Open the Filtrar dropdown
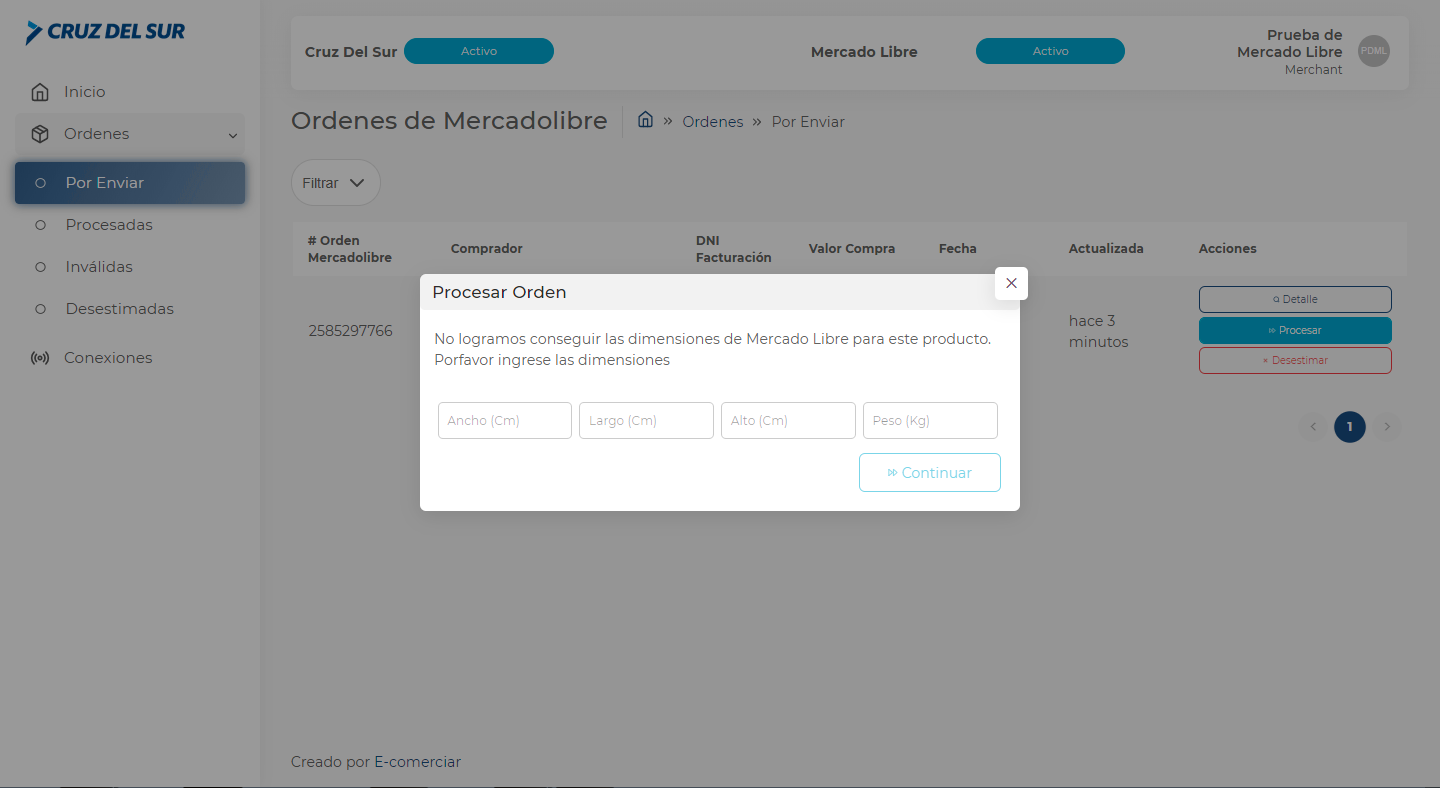 [x=335, y=183]
